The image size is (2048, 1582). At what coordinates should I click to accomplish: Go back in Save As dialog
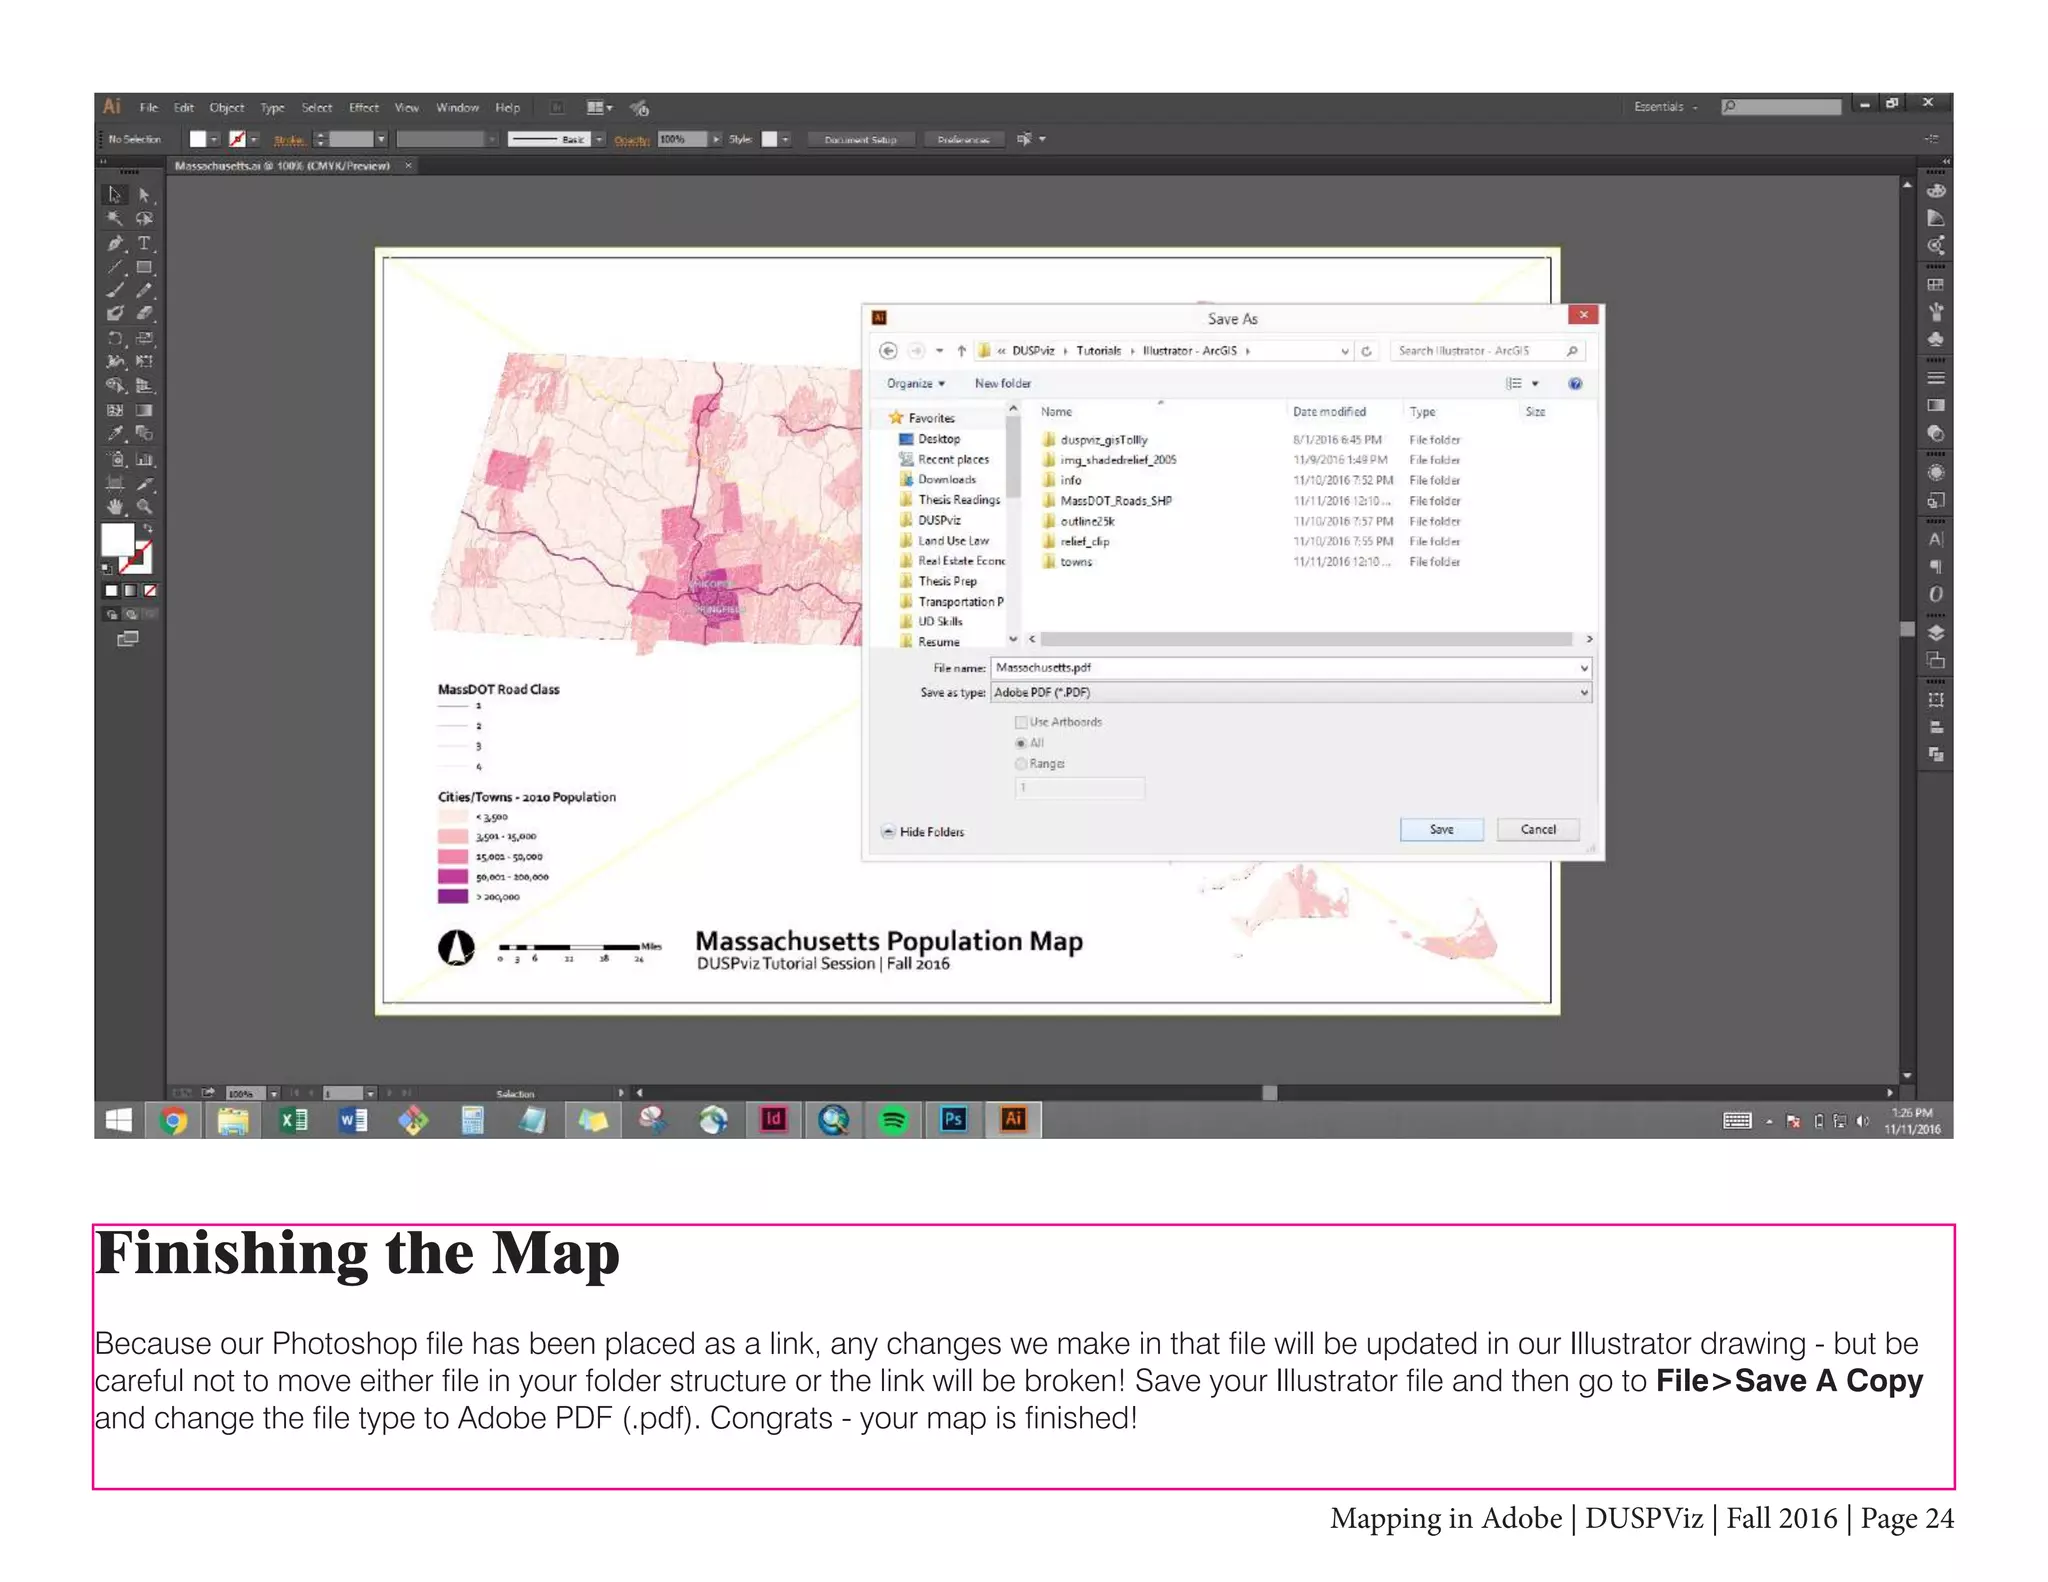click(888, 351)
